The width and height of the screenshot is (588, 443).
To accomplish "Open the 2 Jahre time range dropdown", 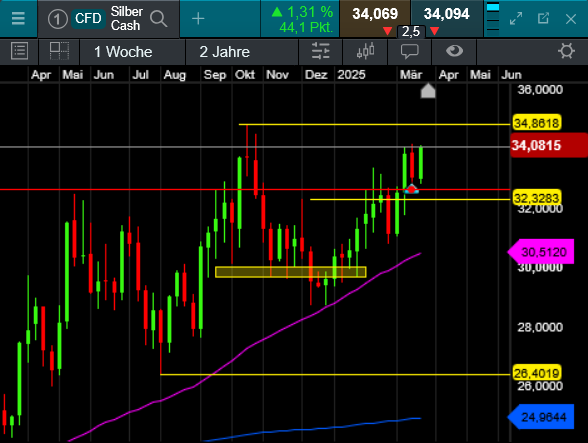I will coord(242,52).
